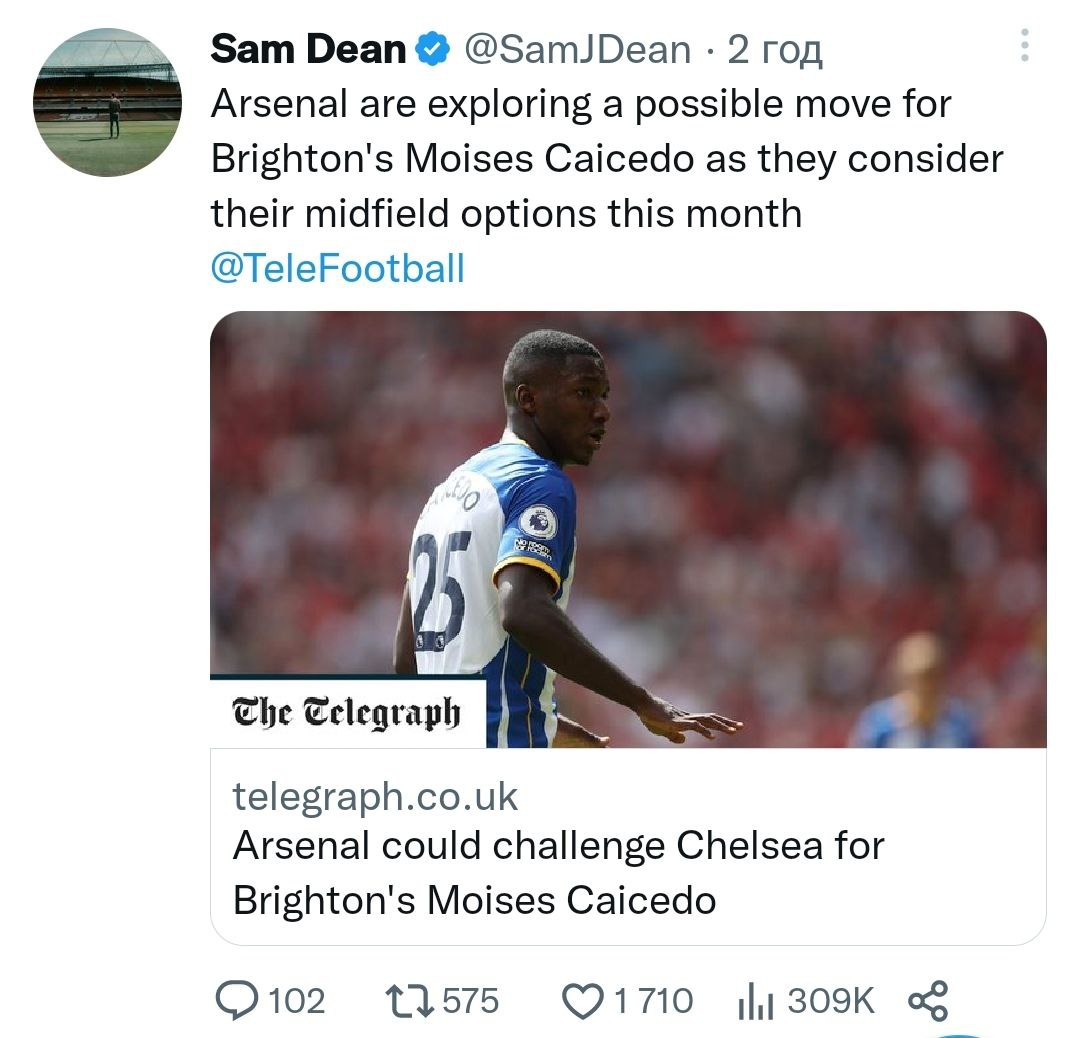Open the Caicedo article preview image
1080x1038 pixels.
(628, 528)
